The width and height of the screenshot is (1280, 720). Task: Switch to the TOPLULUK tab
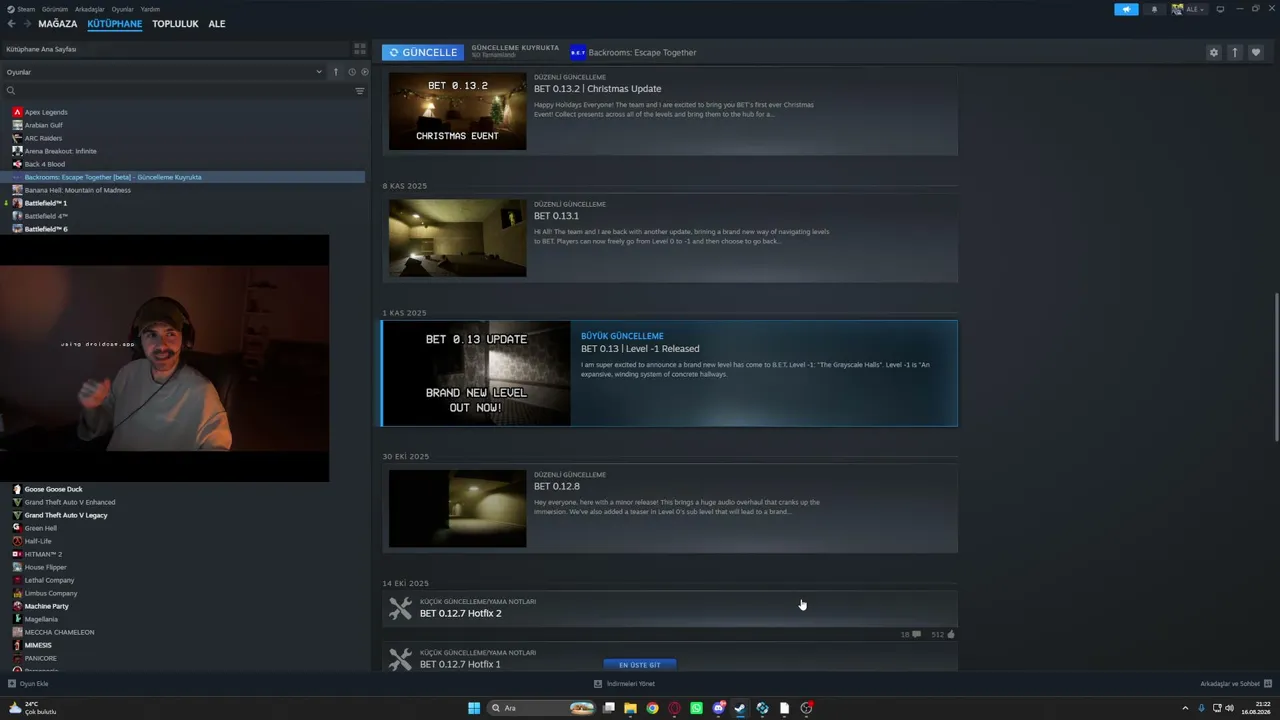(x=175, y=24)
